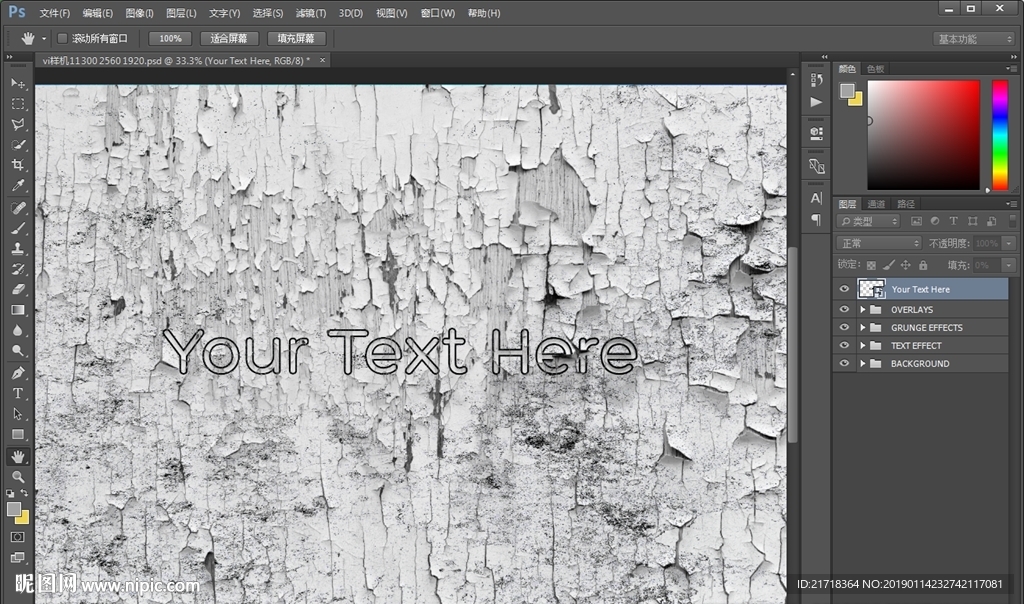Select the Gradient tool

tap(18, 310)
